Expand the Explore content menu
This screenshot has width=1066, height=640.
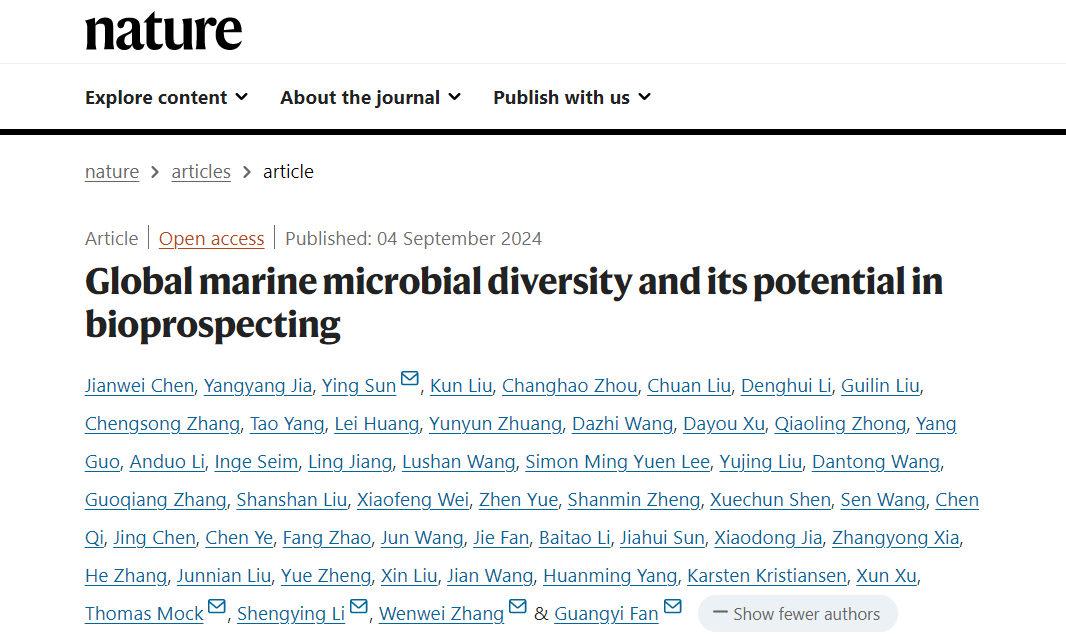tap(166, 97)
